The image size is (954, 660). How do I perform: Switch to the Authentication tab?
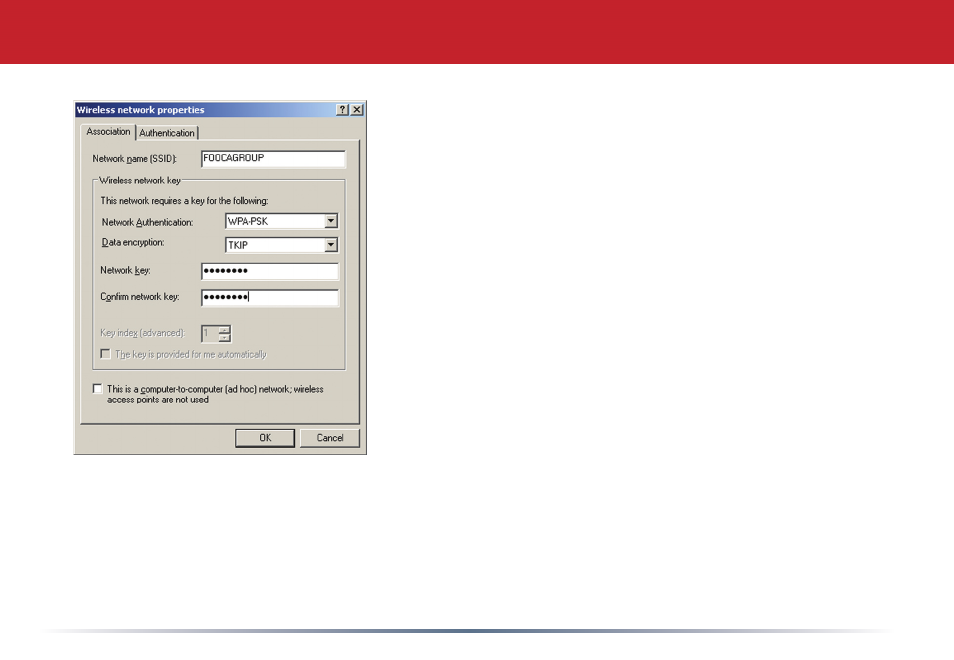coord(167,133)
